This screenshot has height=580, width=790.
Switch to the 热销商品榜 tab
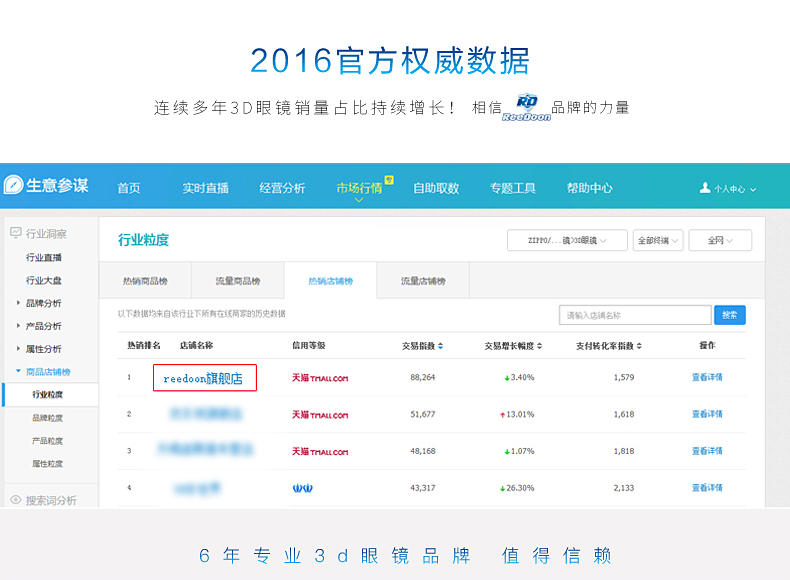[145, 281]
